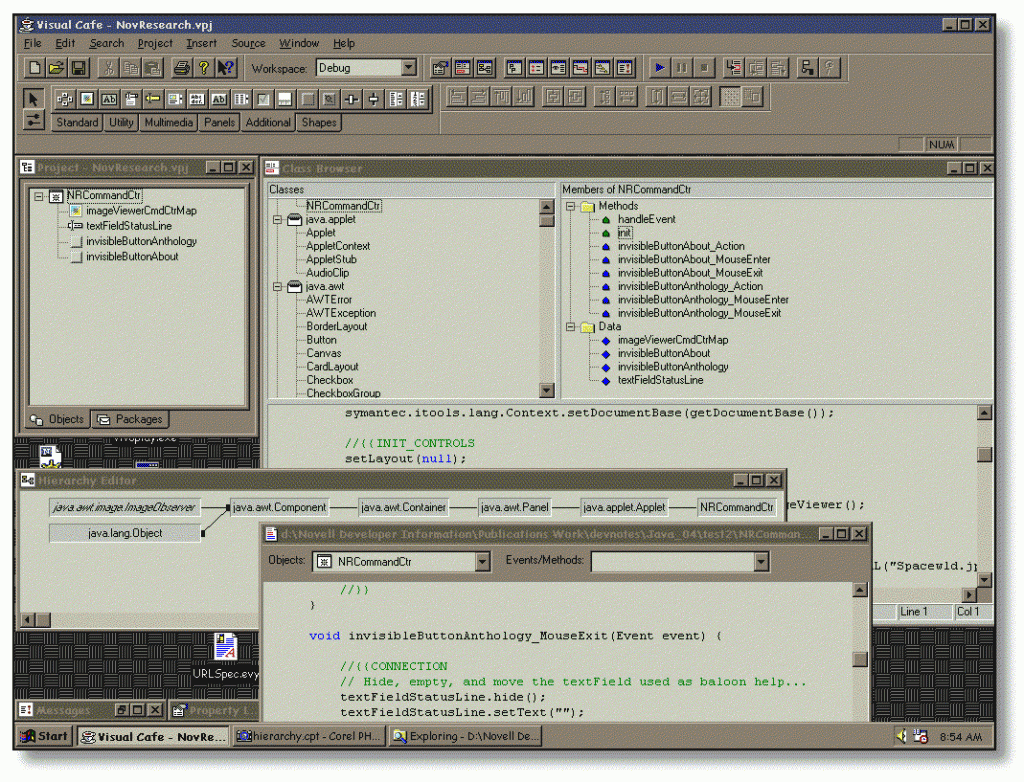
Task: Click the New file toolbar icon
Action: pyautogui.click(x=35, y=68)
